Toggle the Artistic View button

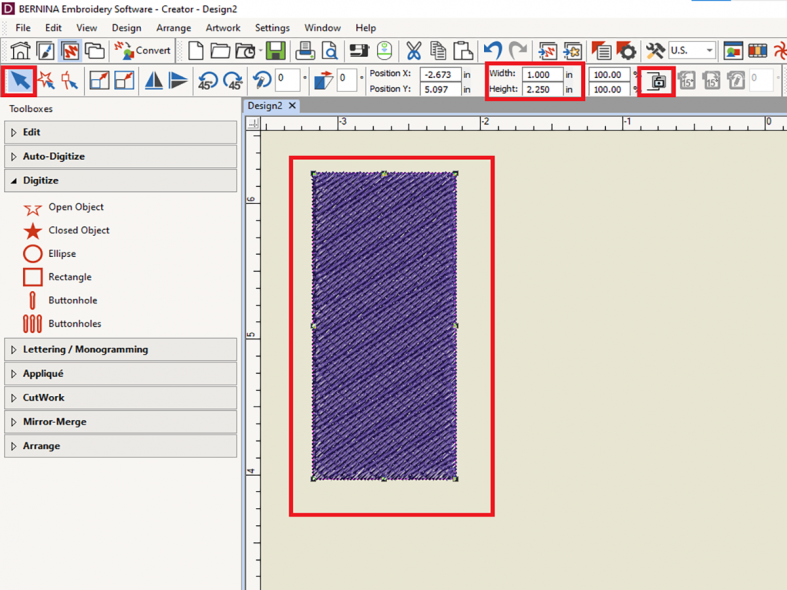70,50
